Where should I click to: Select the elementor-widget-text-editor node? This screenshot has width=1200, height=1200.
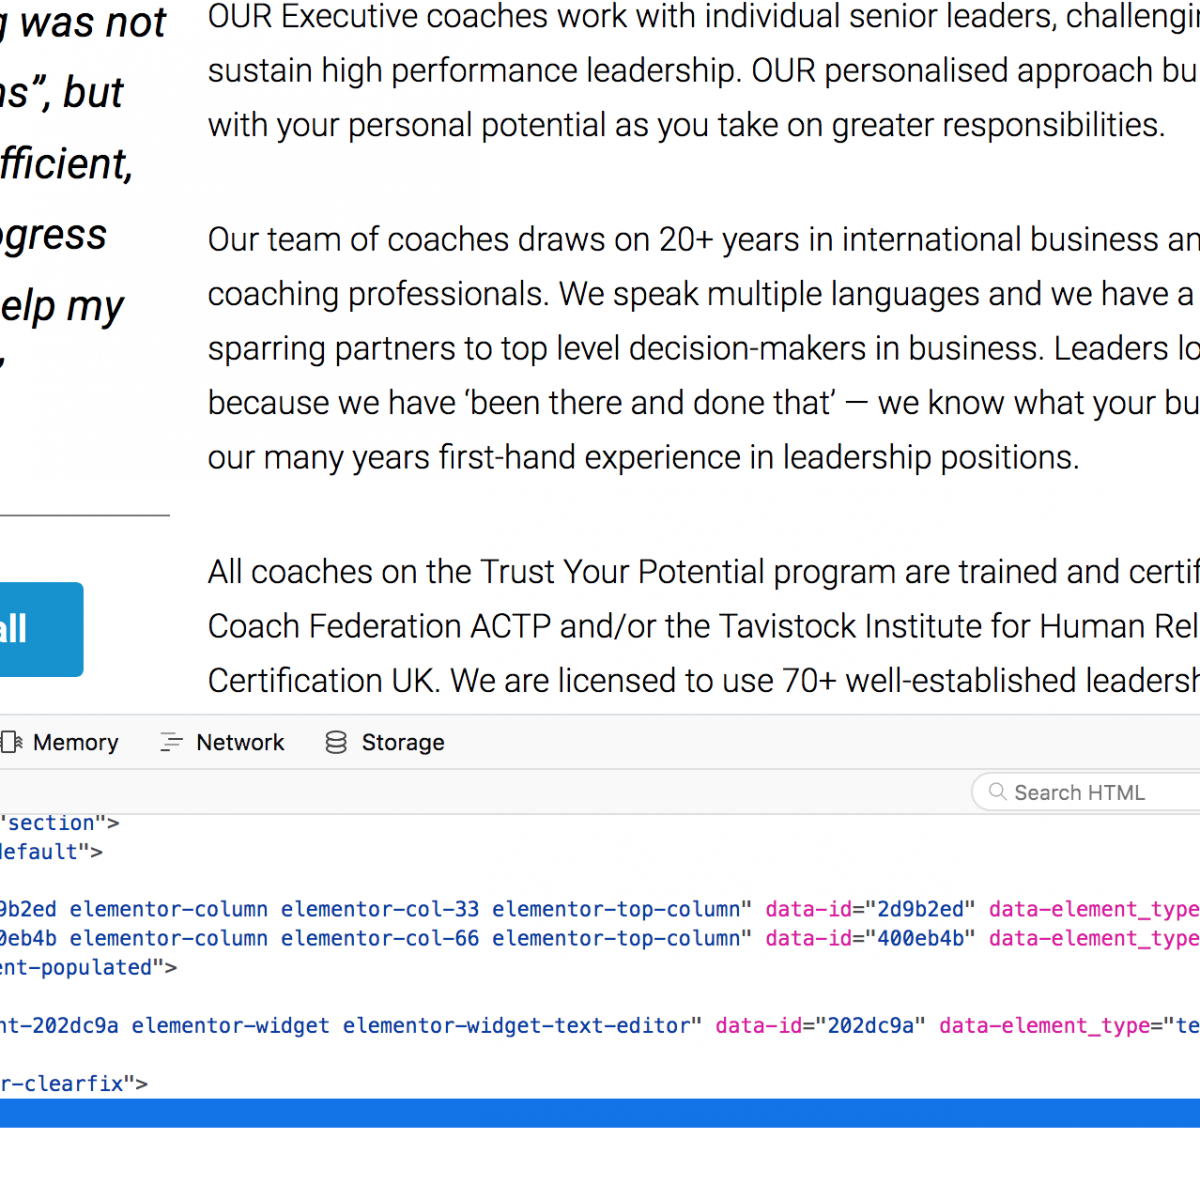600,1025
